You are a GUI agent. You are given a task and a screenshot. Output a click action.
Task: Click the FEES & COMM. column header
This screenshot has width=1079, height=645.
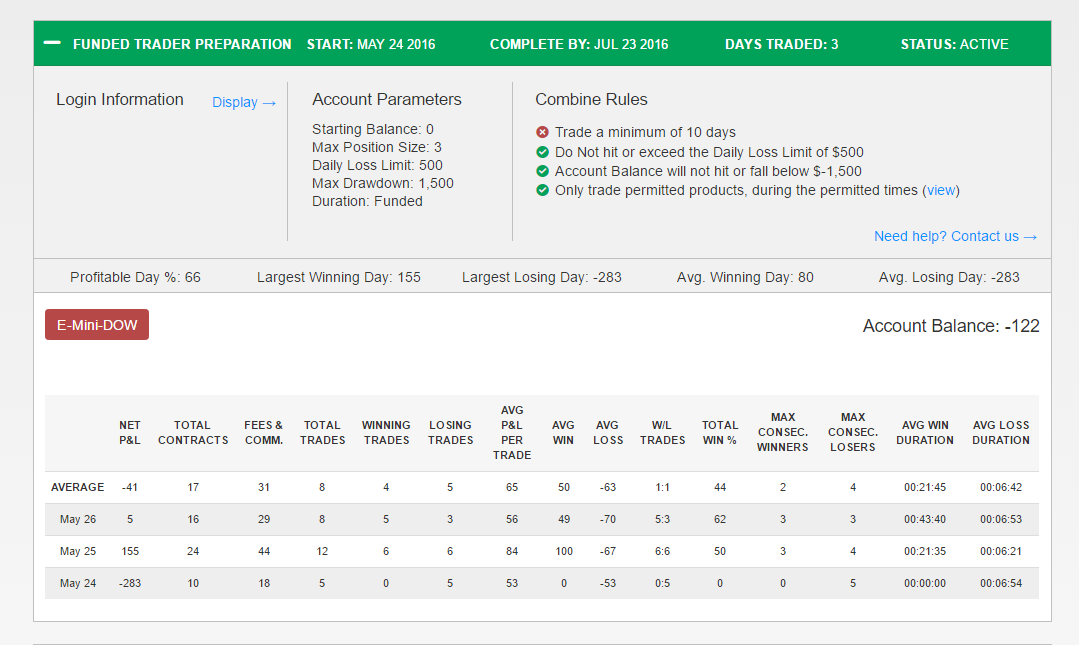(264, 432)
